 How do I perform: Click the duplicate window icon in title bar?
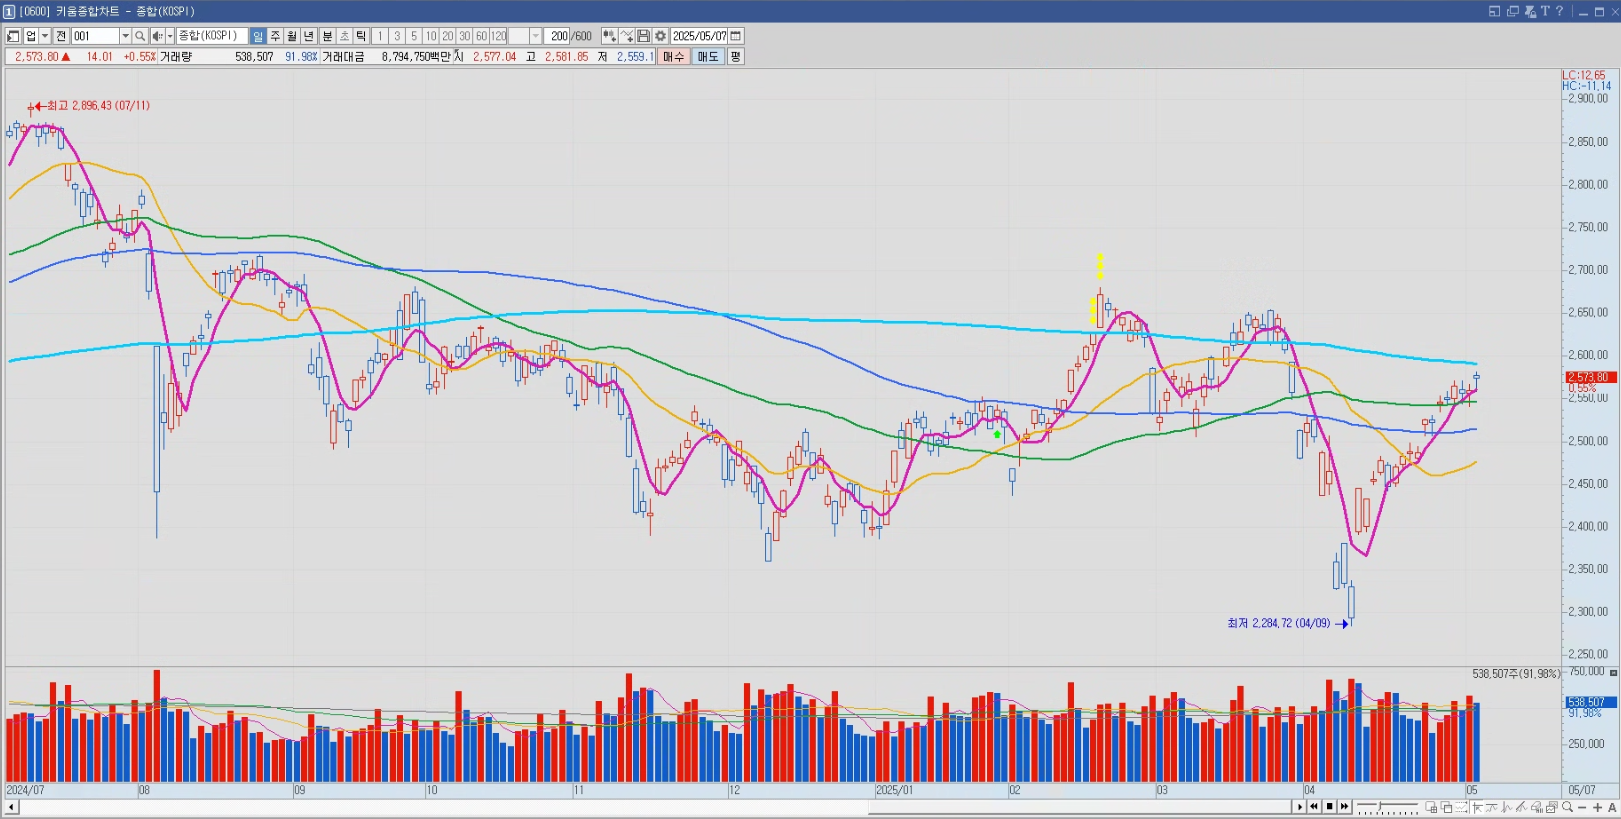pyautogui.click(x=1512, y=11)
